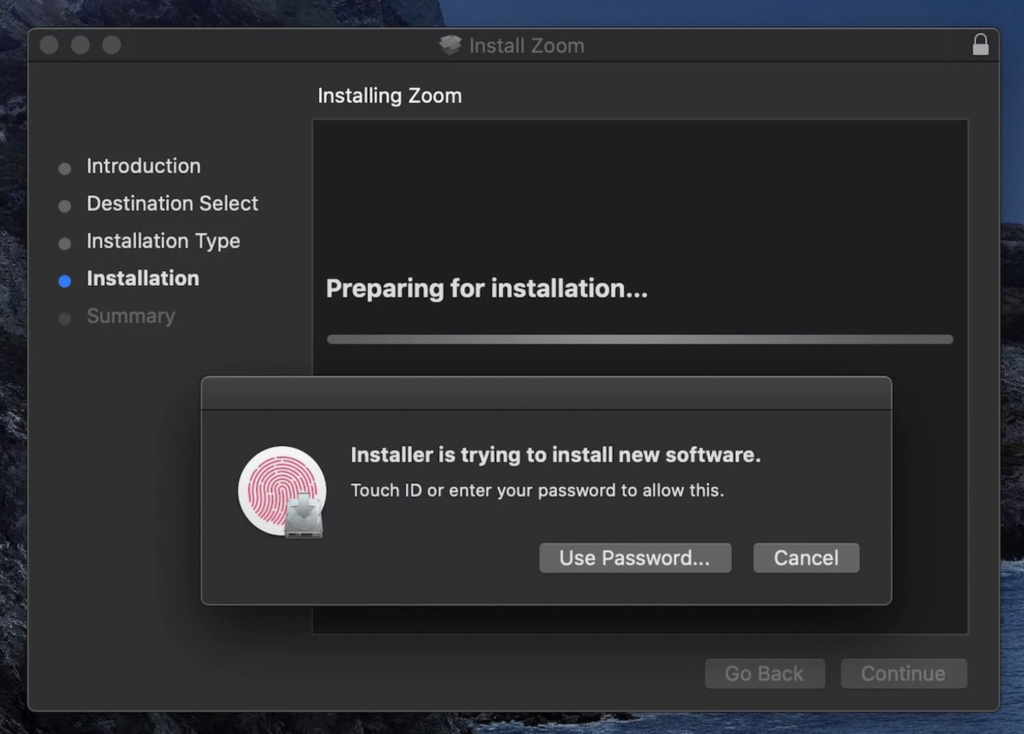This screenshot has height=734, width=1024.
Task: Click the Install Zoom window title
Action: coord(533,45)
